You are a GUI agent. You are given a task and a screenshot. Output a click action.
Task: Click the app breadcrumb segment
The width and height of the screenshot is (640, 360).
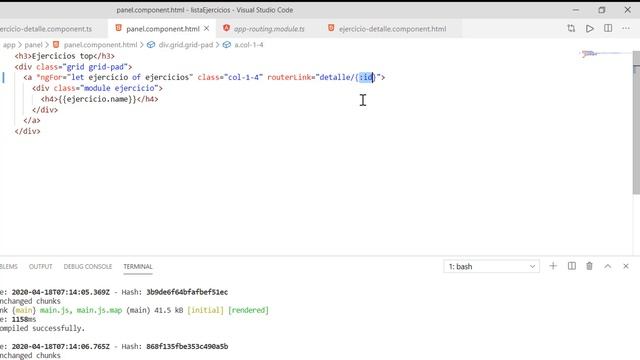click(x=9, y=45)
